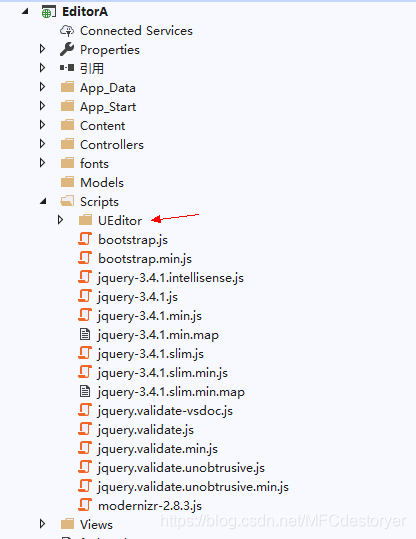Image resolution: width=416 pixels, height=539 pixels.
Task: Select the Properties label
Action: pos(110,50)
